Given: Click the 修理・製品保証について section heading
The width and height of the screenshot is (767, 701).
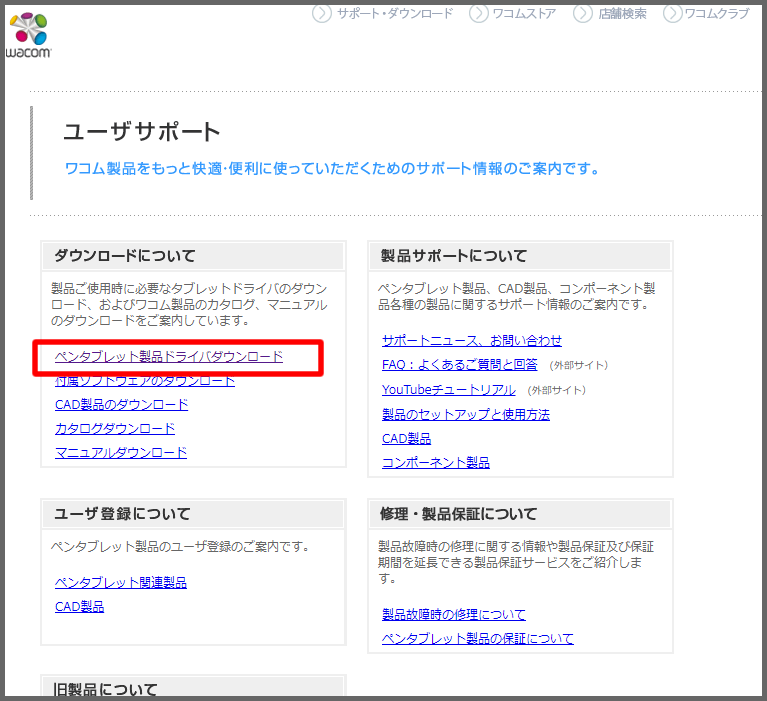Looking at the screenshot, I should pyautogui.click(x=458, y=514).
